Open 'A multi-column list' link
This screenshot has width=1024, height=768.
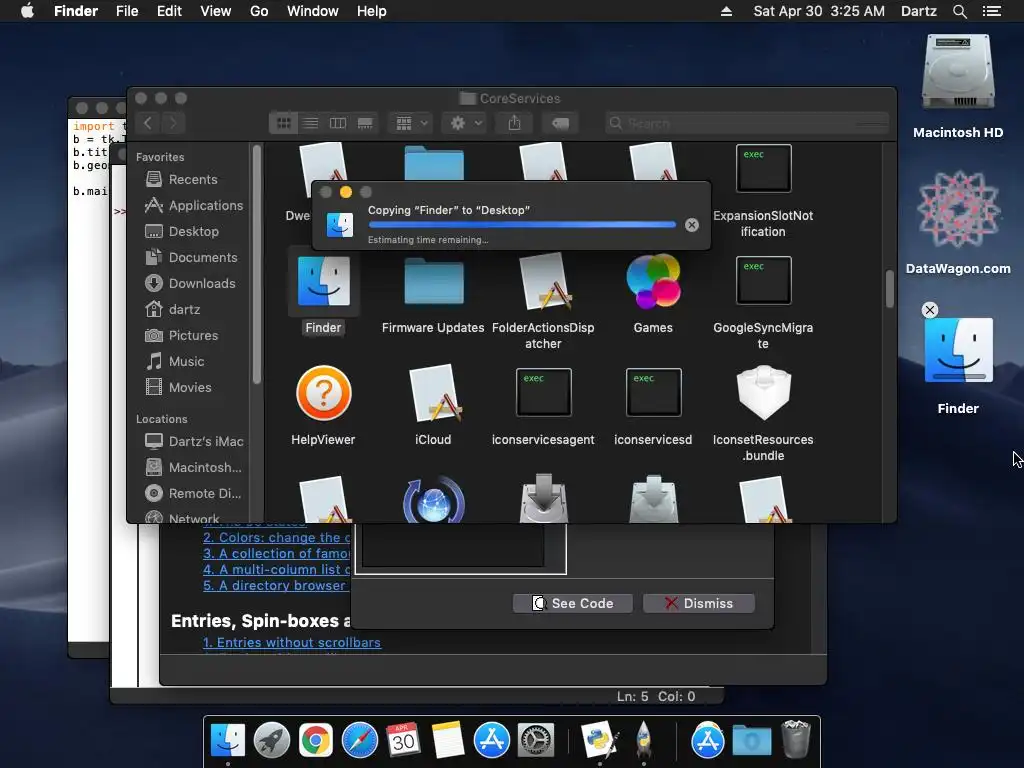pyautogui.click(x=276, y=569)
